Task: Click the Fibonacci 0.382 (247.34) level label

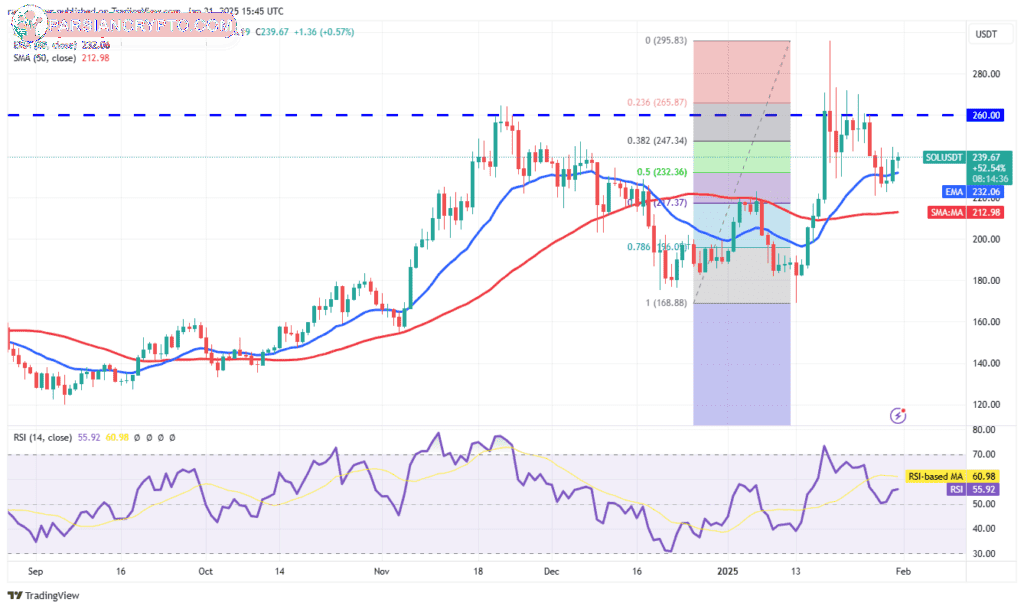Action: click(x=657, y=141)
